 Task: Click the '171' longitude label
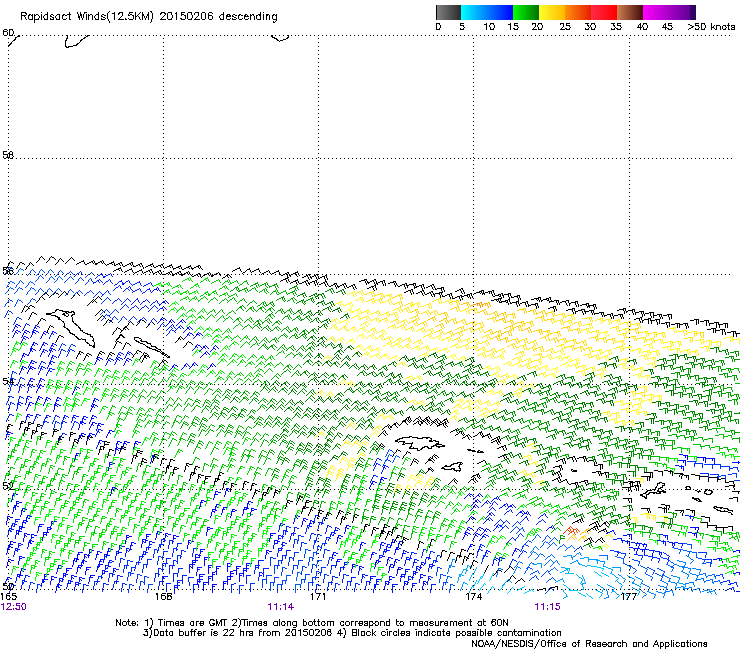[318, 596]
